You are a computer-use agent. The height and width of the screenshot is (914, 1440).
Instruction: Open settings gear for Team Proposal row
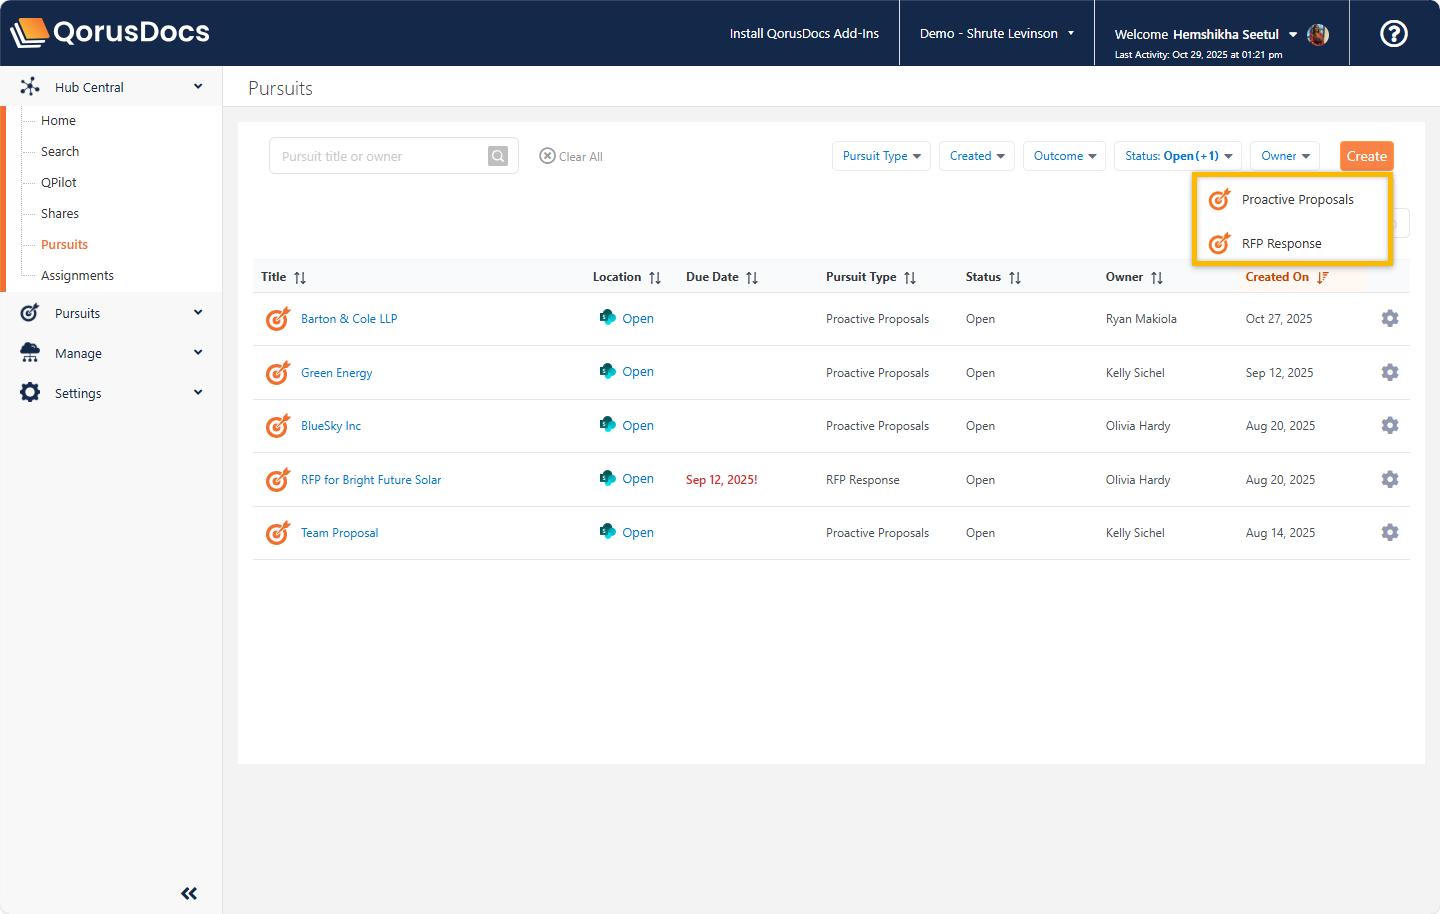(x=1389, y=533)
